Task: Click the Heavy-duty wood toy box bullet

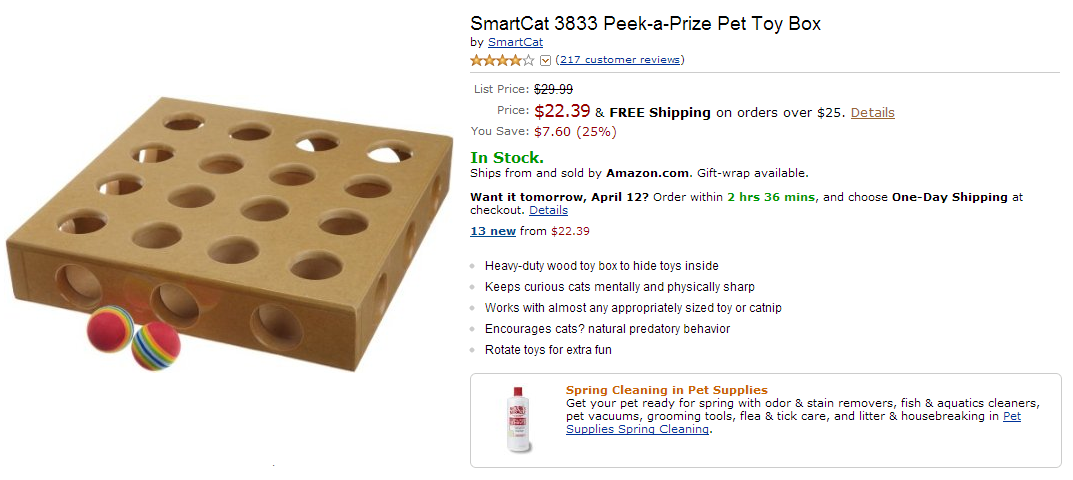Action: 601,266
